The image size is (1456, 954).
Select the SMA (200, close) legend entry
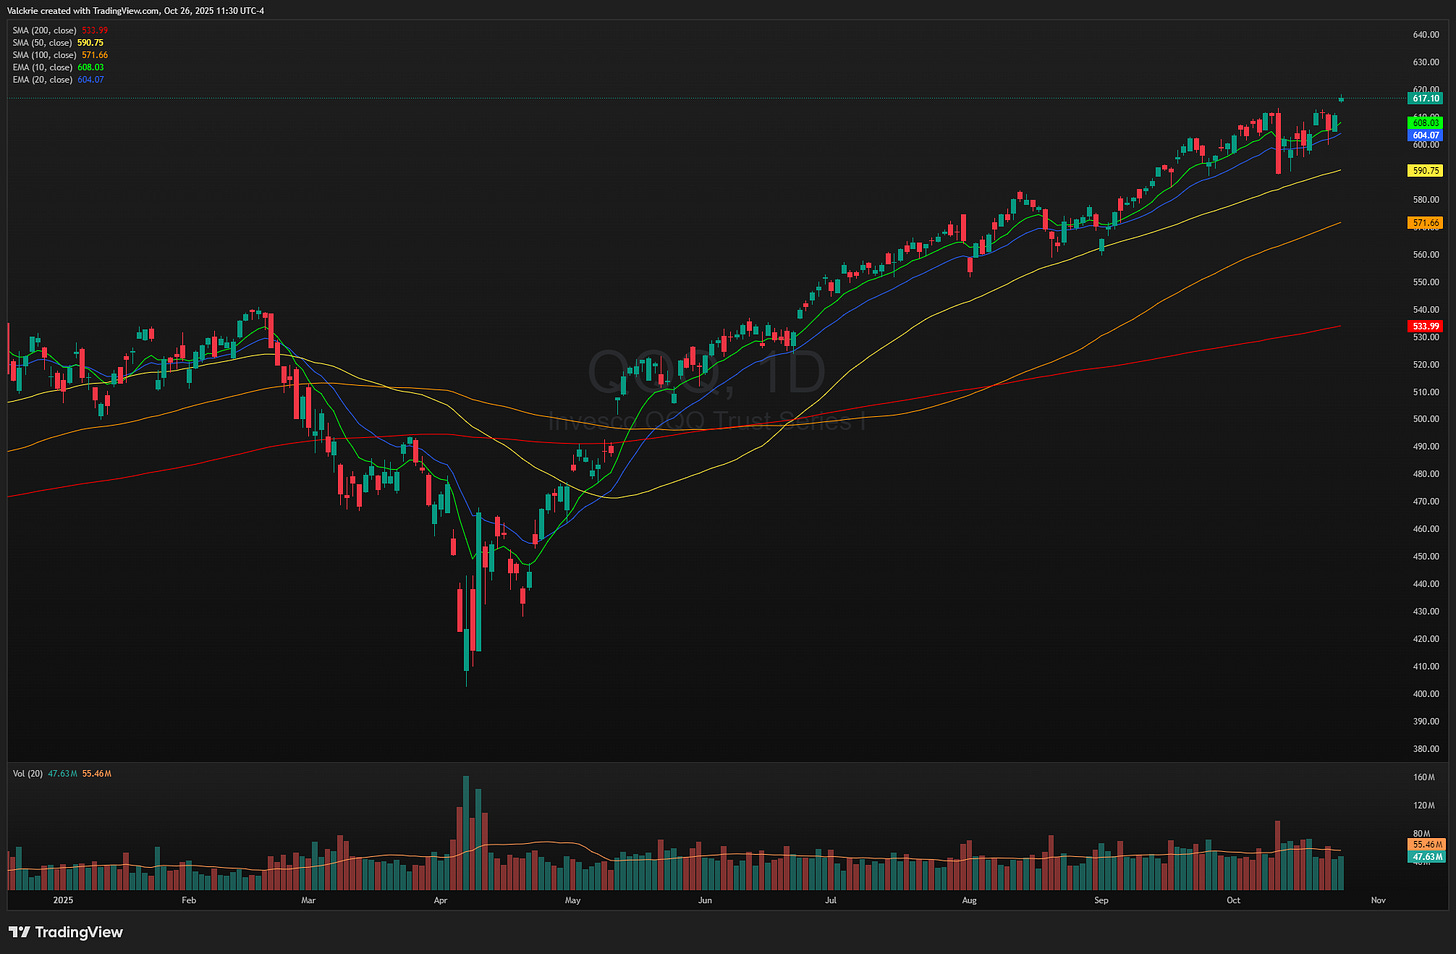[x=60, y=31]
